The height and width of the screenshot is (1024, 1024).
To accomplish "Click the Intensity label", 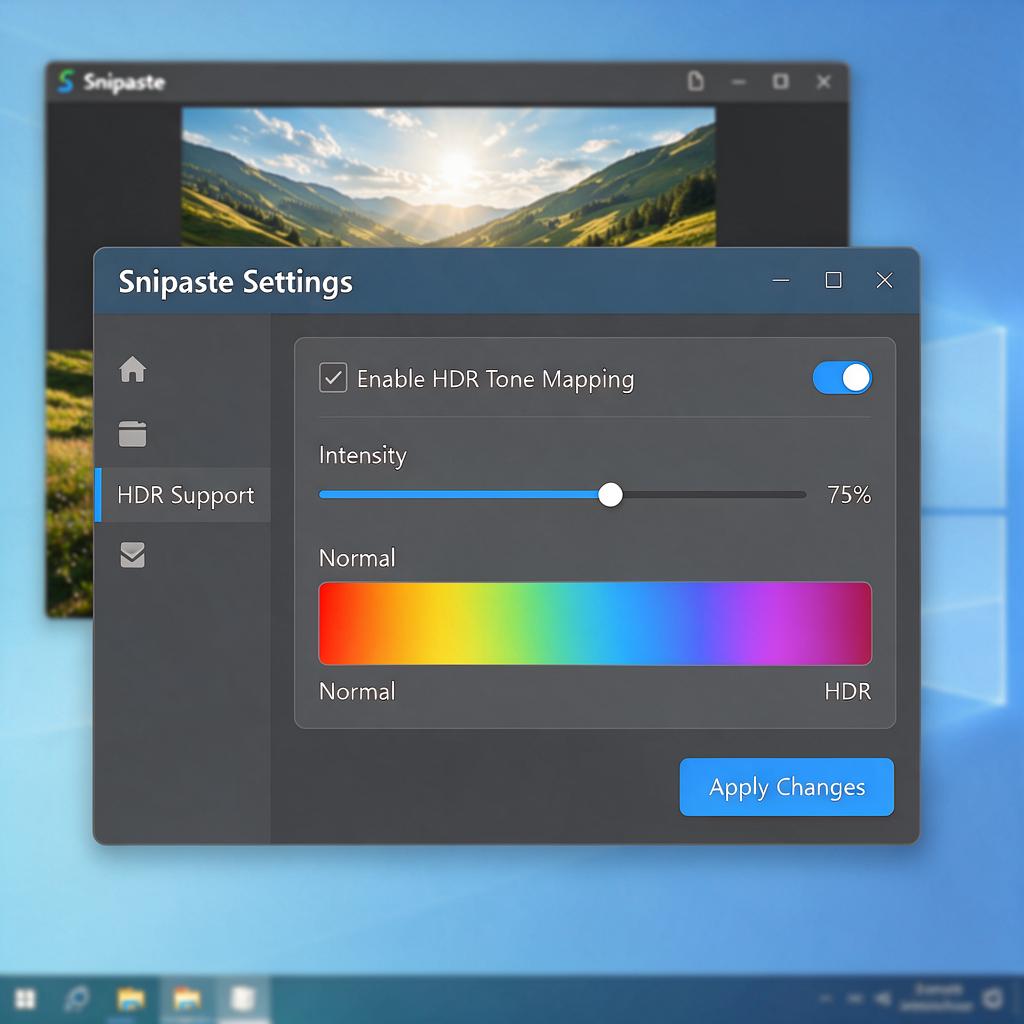I will click(362, 455).
